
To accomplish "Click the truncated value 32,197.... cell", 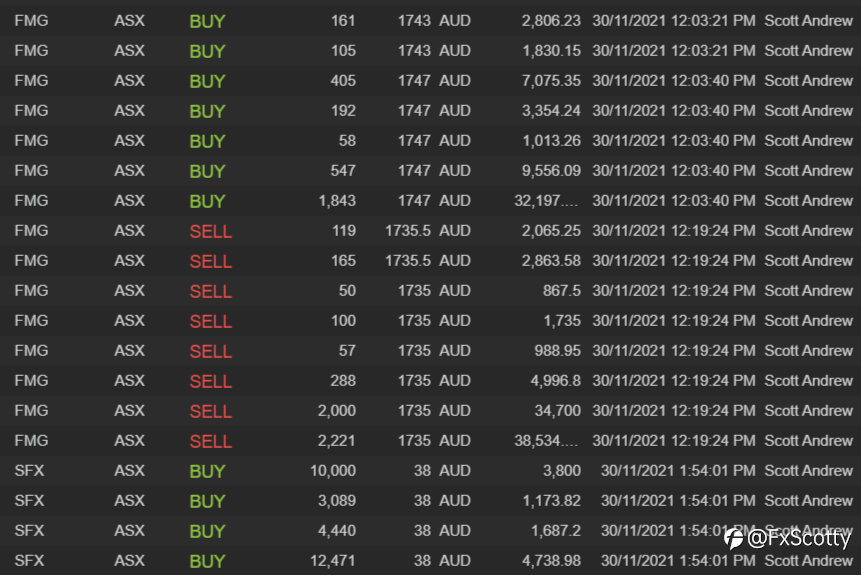I will [546, 201].
